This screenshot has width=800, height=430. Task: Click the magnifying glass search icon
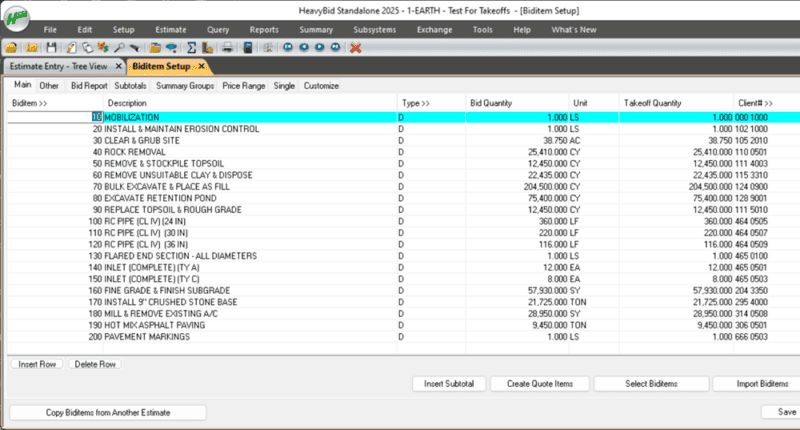pyautogui.click(x=119, y=47)
